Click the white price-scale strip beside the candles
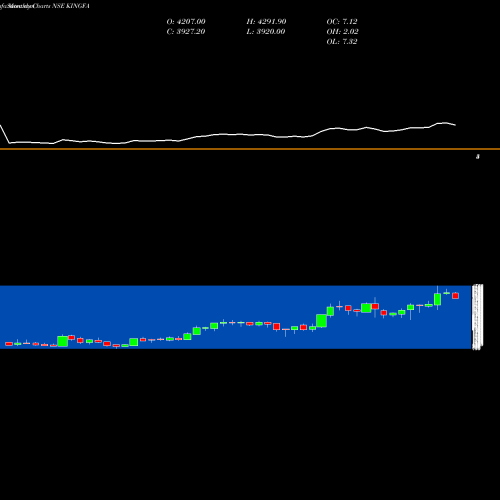The image size is (500, 500). coord(477,317)
